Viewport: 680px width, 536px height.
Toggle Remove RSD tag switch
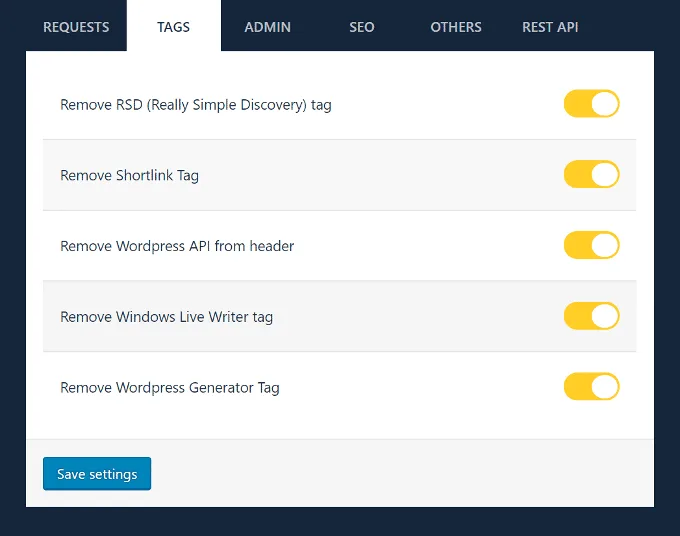pos(592,104)
